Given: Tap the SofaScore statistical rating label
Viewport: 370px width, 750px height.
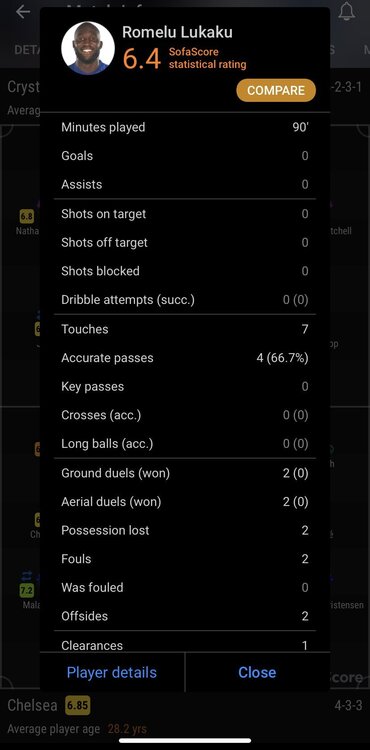Looking at the screenshot, I should (207, 58).
